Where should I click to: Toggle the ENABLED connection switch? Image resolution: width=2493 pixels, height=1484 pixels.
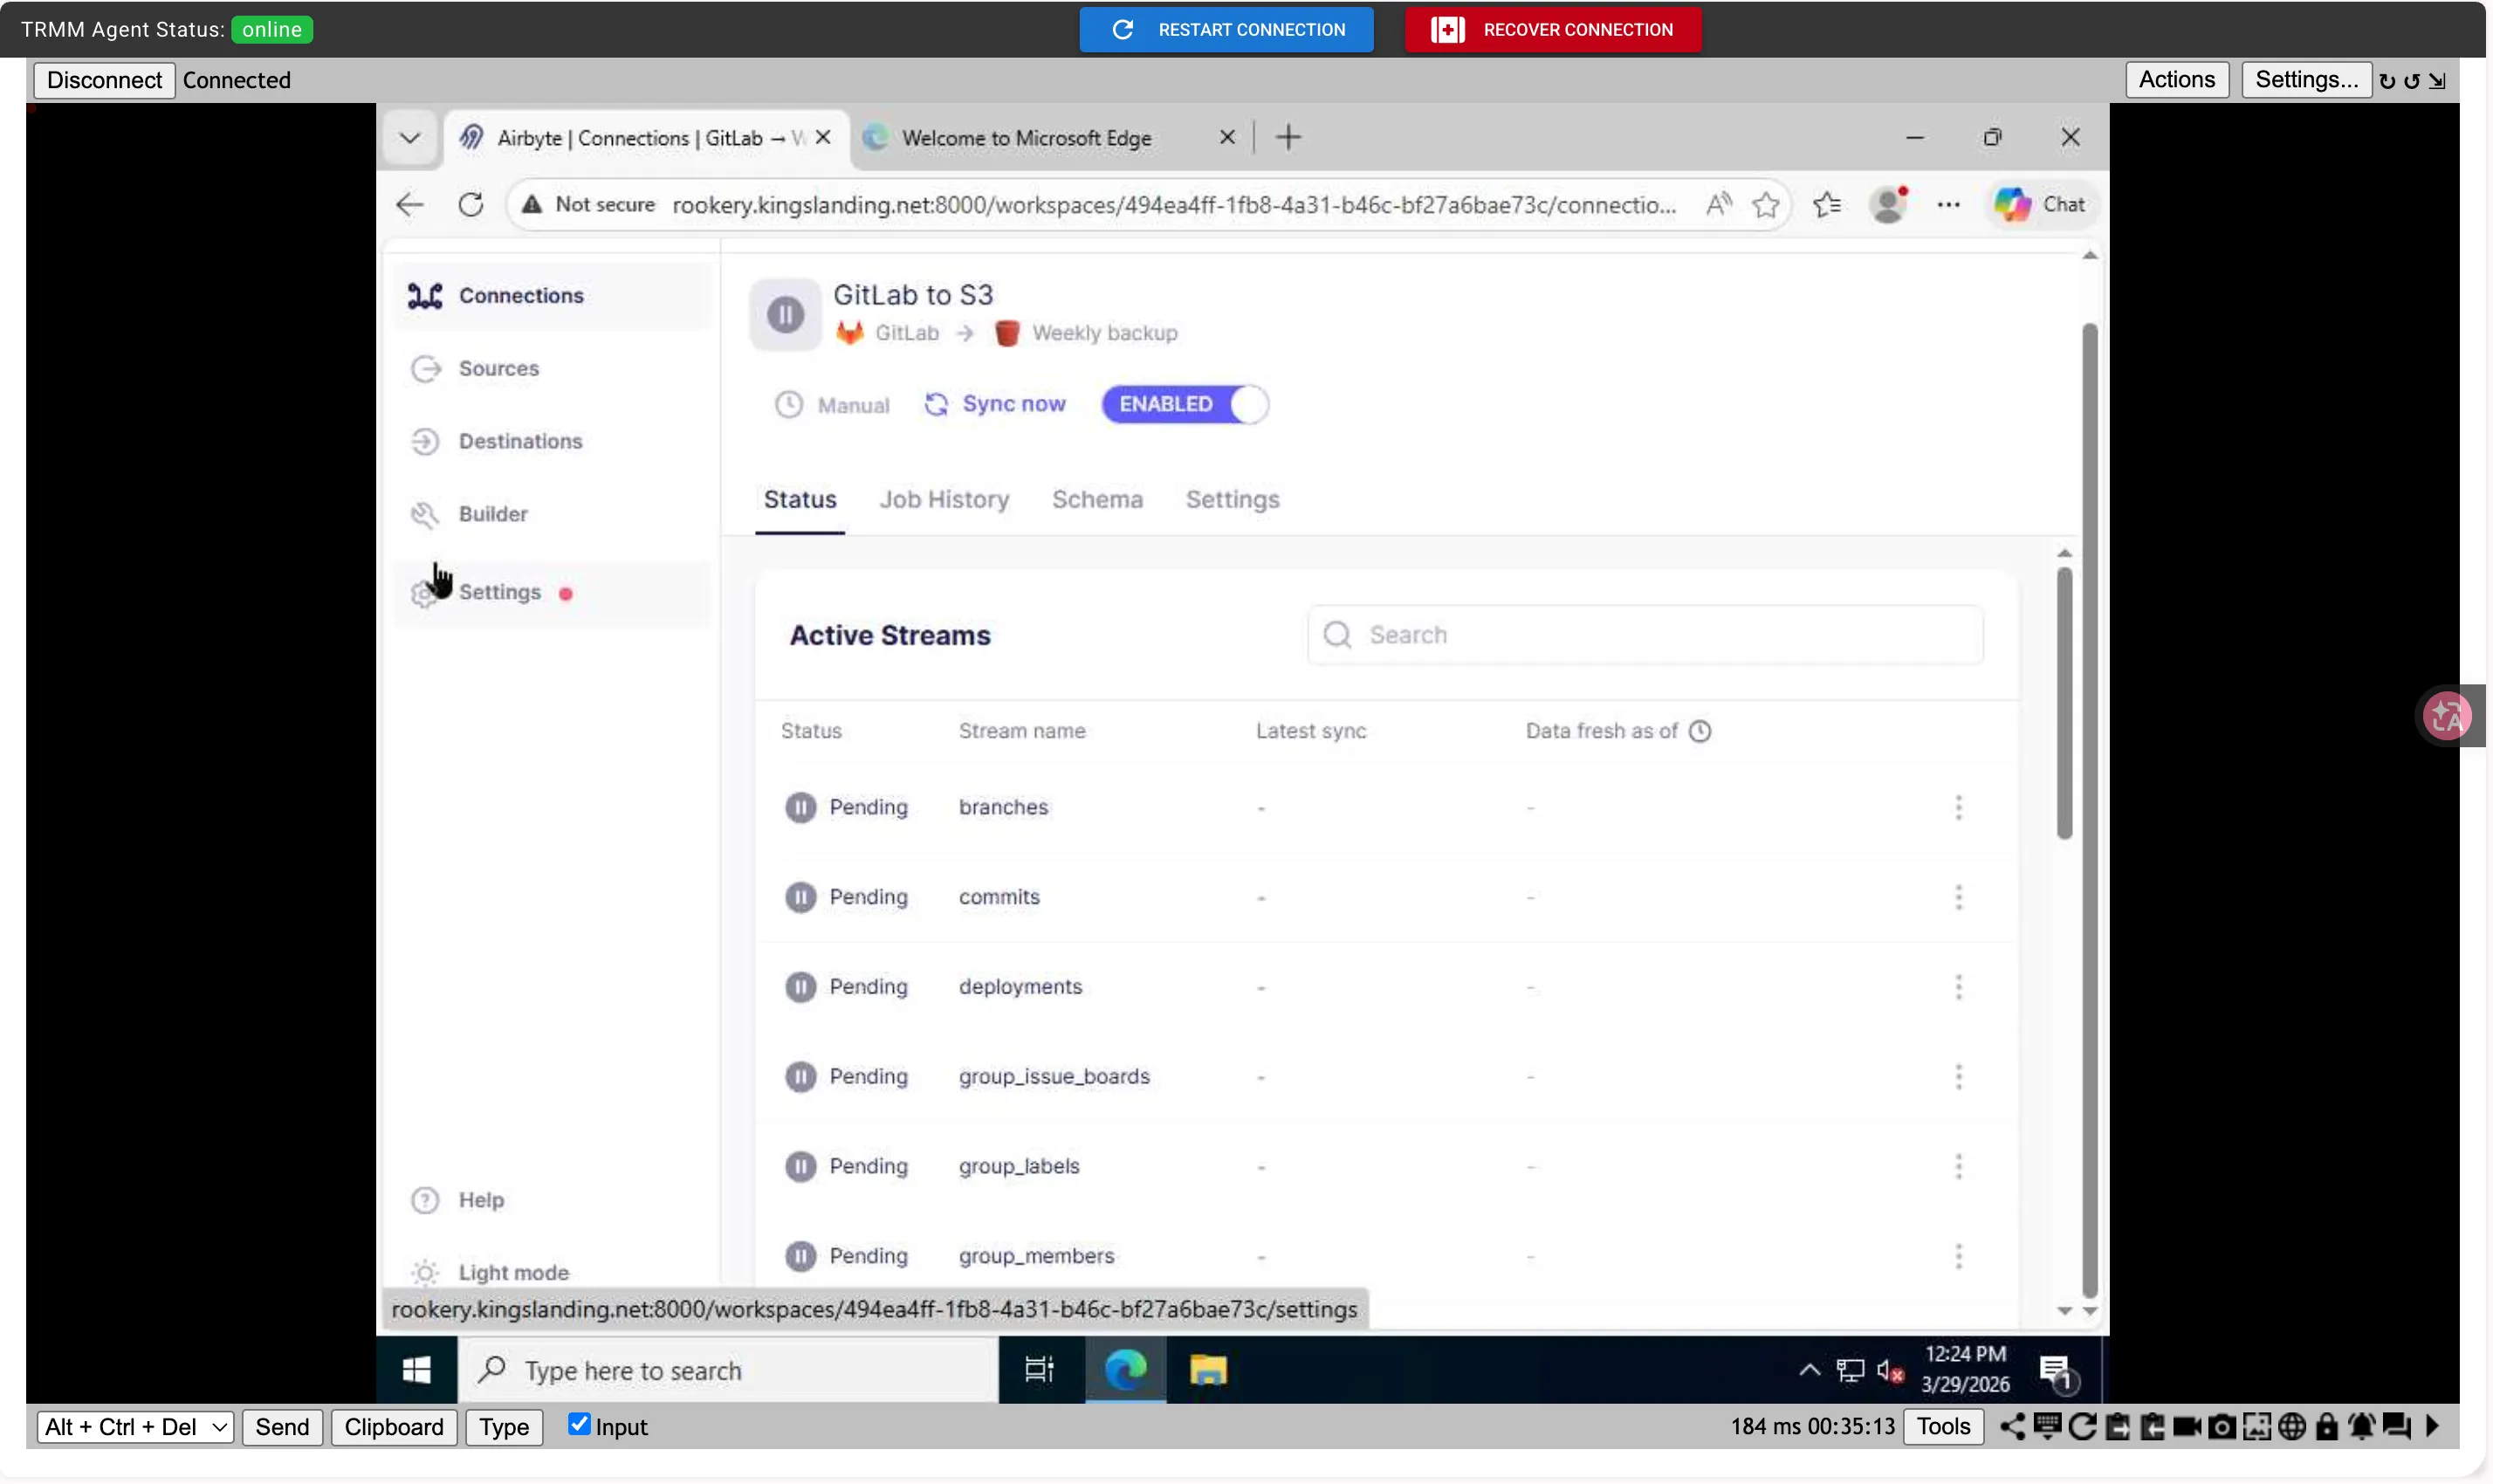pyautogui.click(x=1185, y=404)
